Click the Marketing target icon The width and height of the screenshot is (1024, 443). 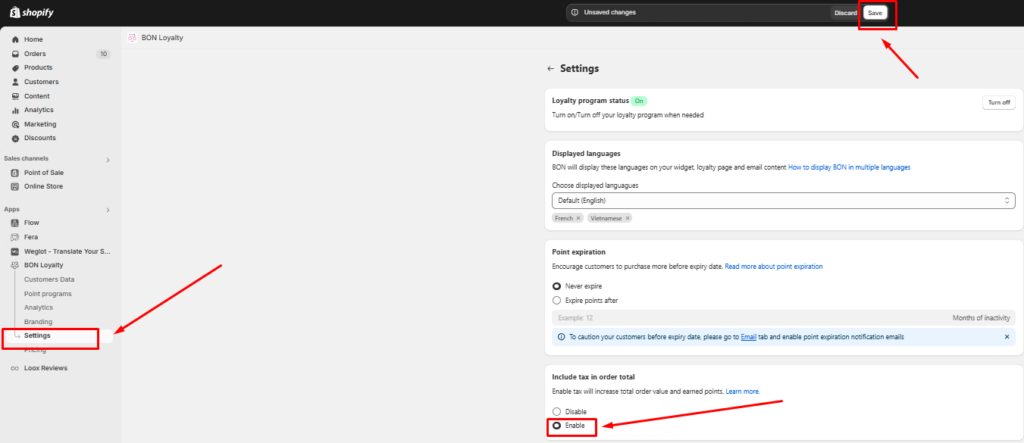[x=15, y=124]
